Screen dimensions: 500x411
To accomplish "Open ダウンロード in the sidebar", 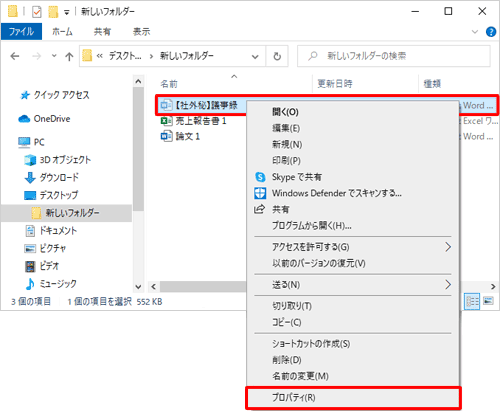I will (x=52, y=177).
